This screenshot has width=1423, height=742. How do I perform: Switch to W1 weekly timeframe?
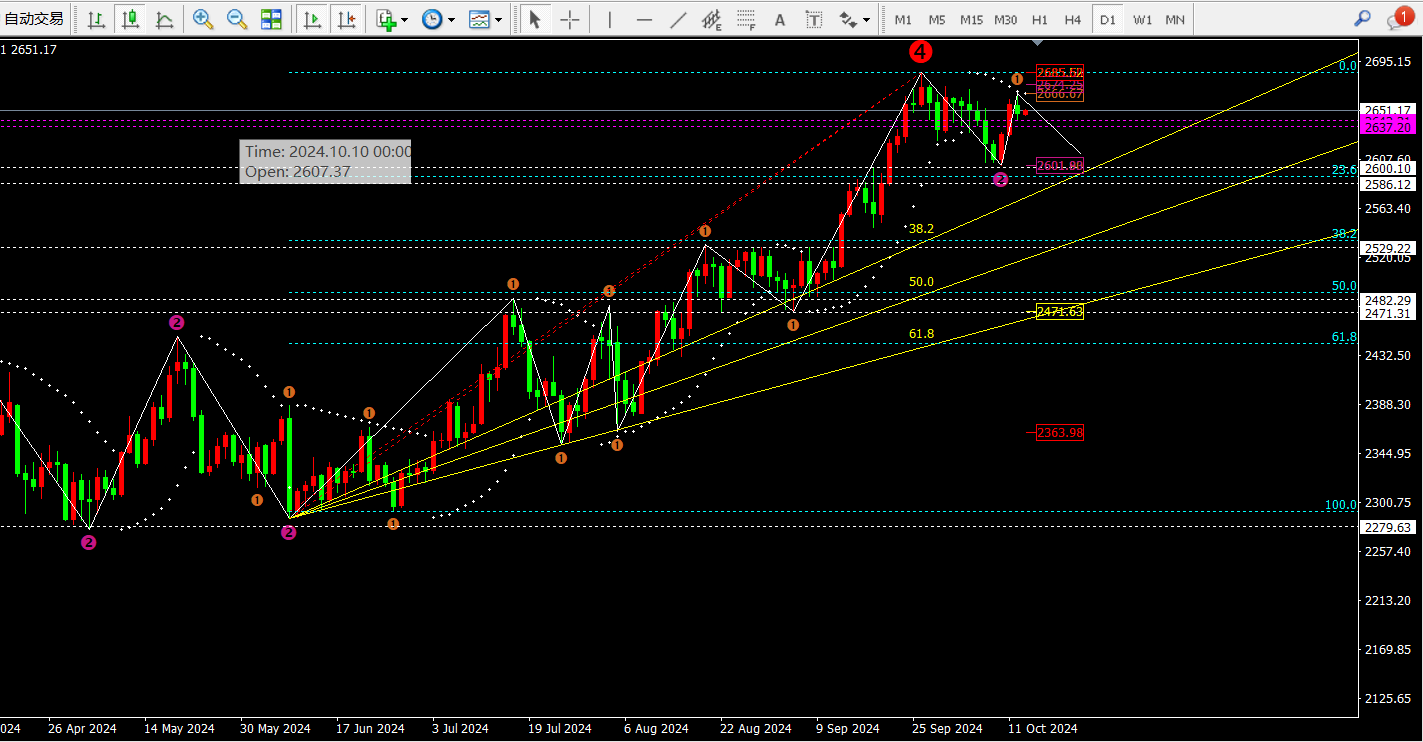tap(1142, 19)
